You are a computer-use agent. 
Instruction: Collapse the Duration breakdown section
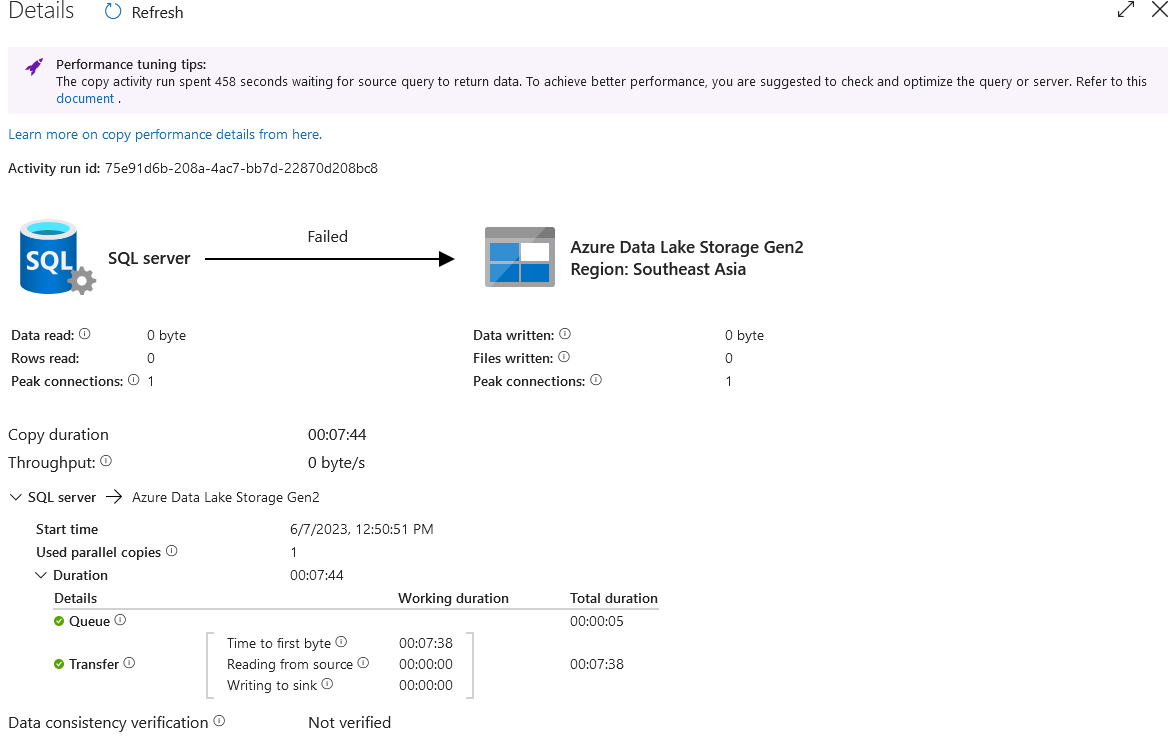click(41, 575)
